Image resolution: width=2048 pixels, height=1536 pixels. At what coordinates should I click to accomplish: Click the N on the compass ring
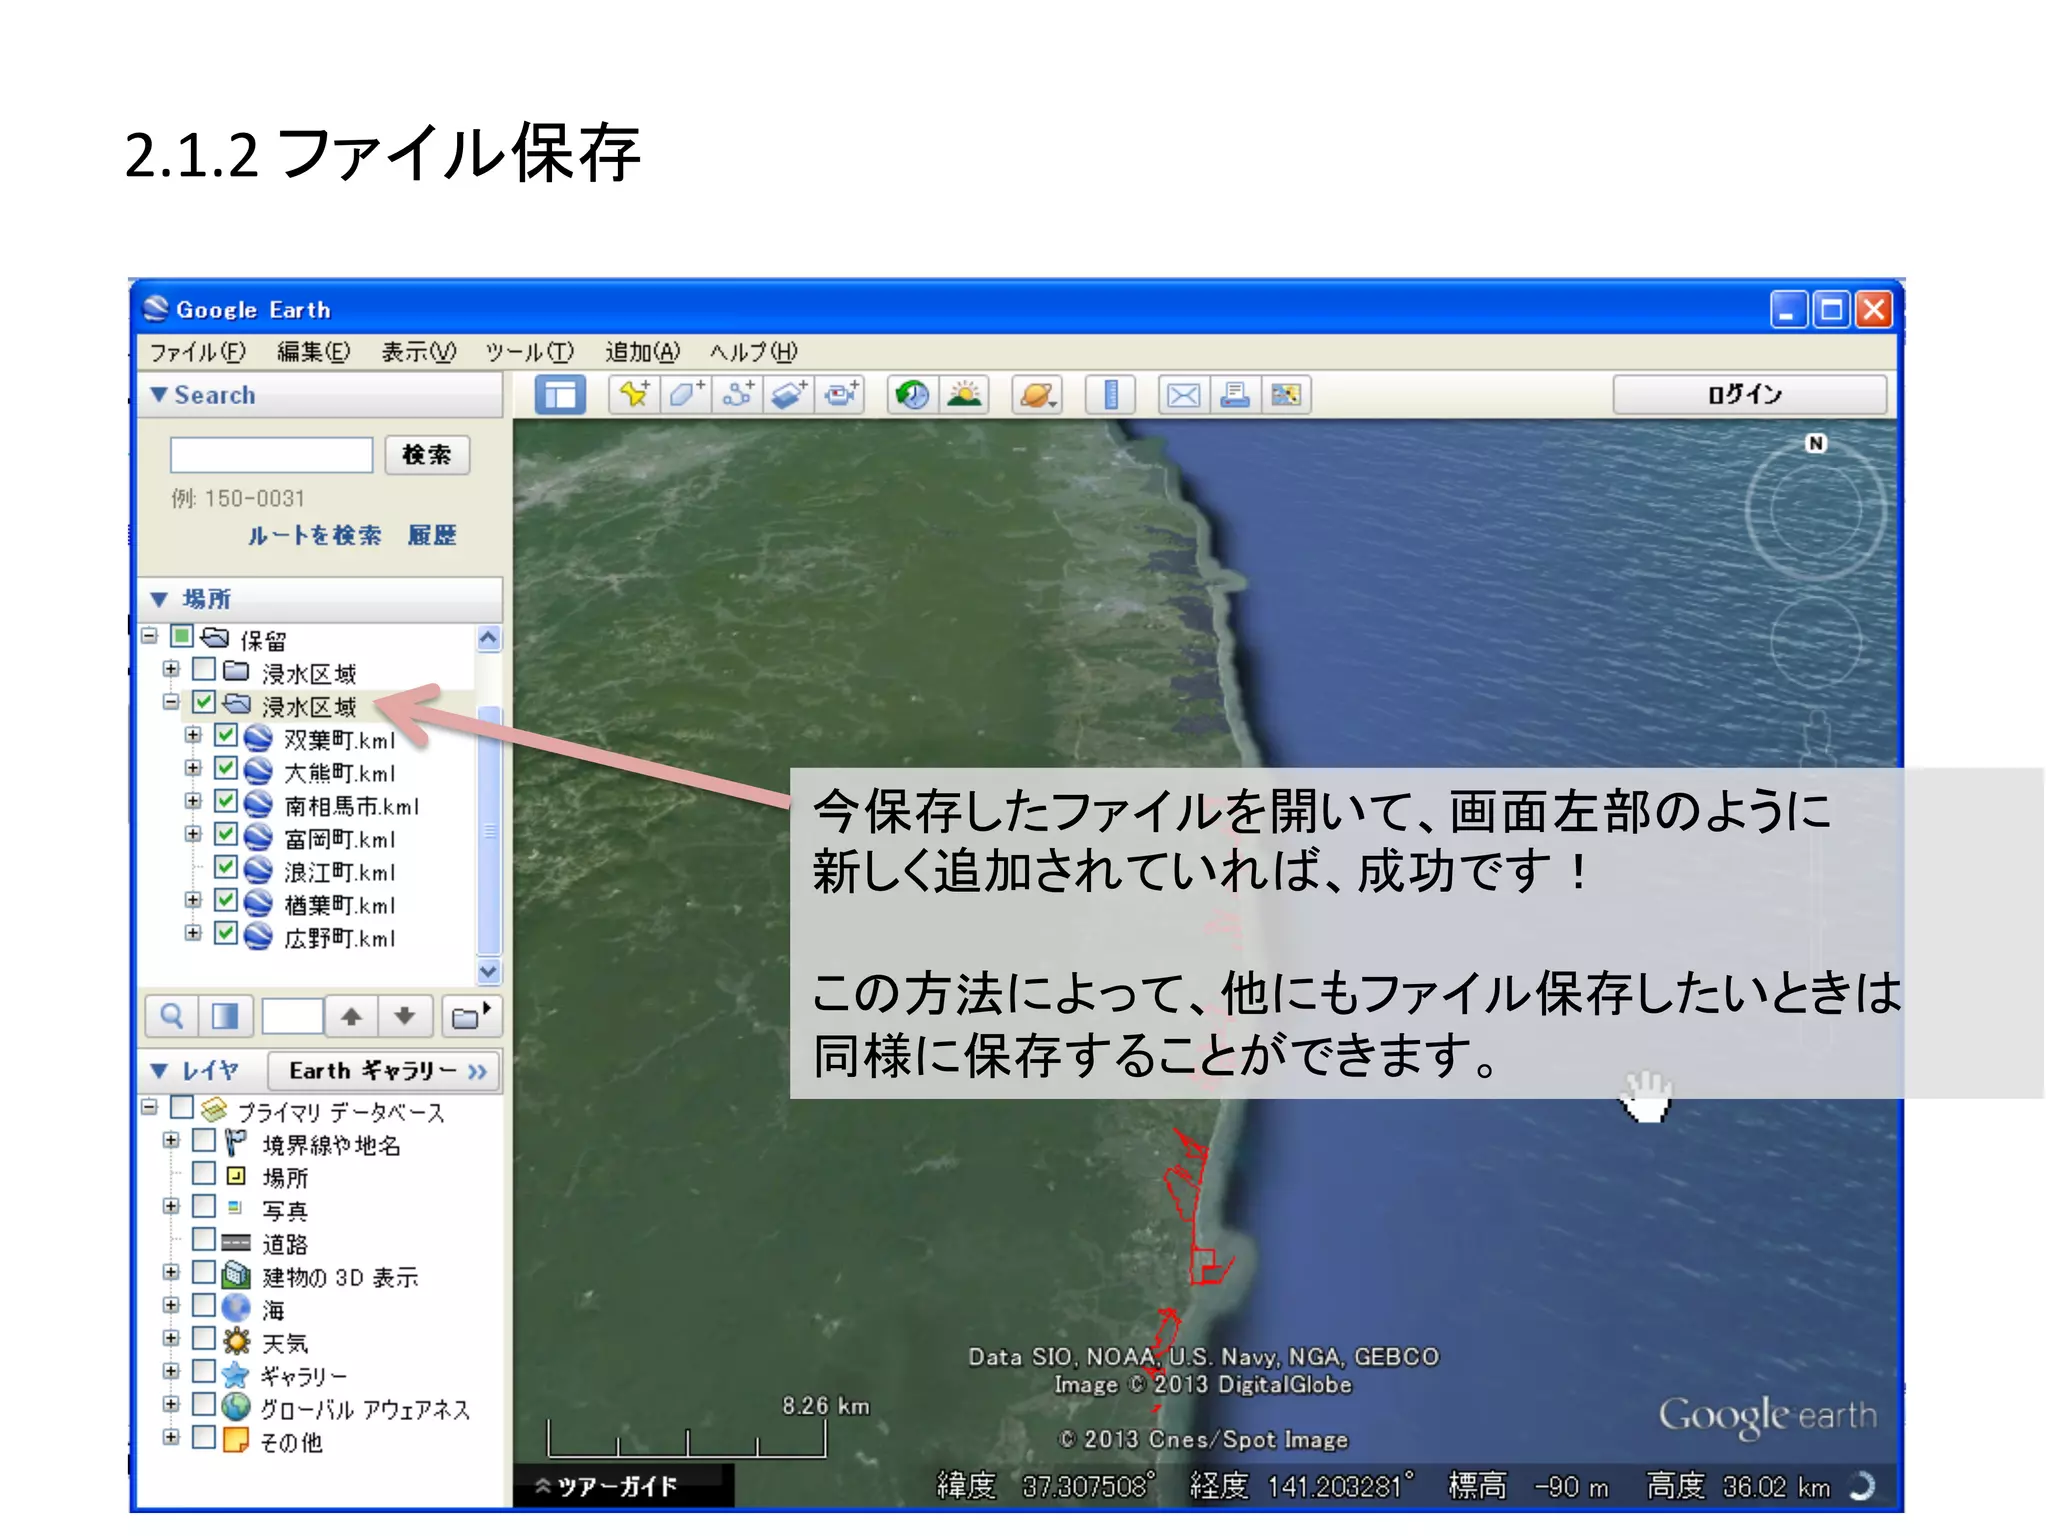[x=1816, y=443]
